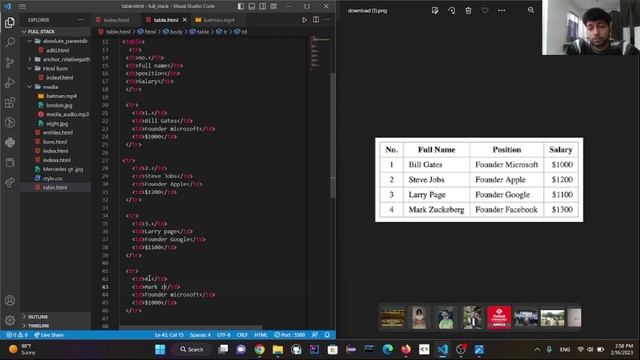Close the table.html editor tab
Viewport: 640px width, 360px height.
[185, 20]
